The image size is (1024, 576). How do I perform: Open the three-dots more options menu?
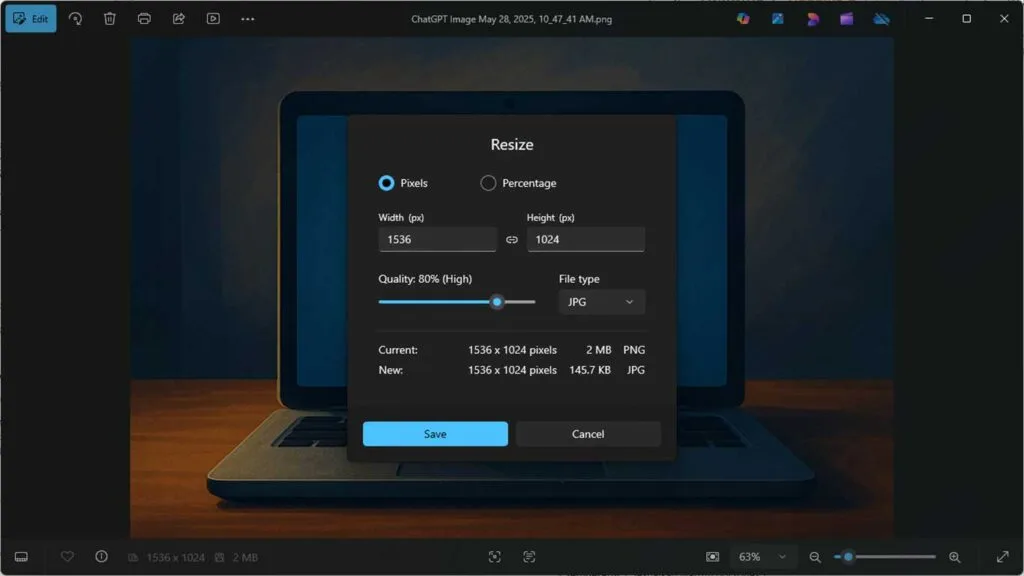point(248,19)
